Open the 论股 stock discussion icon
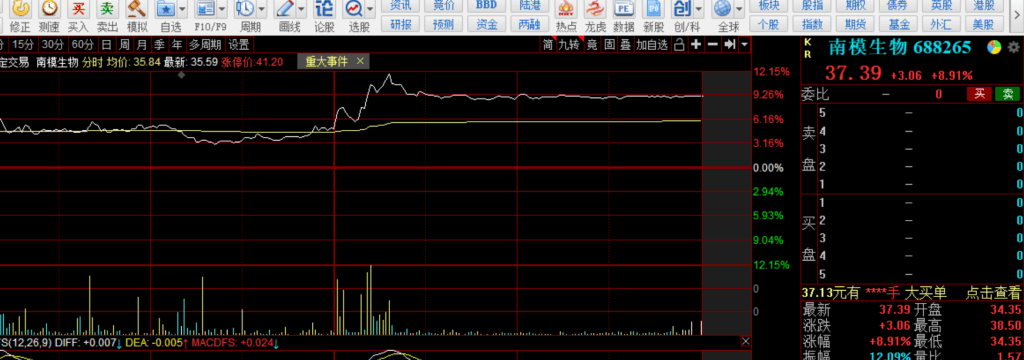Screen dimensions: 1024x360 click(x=324, y=9)
